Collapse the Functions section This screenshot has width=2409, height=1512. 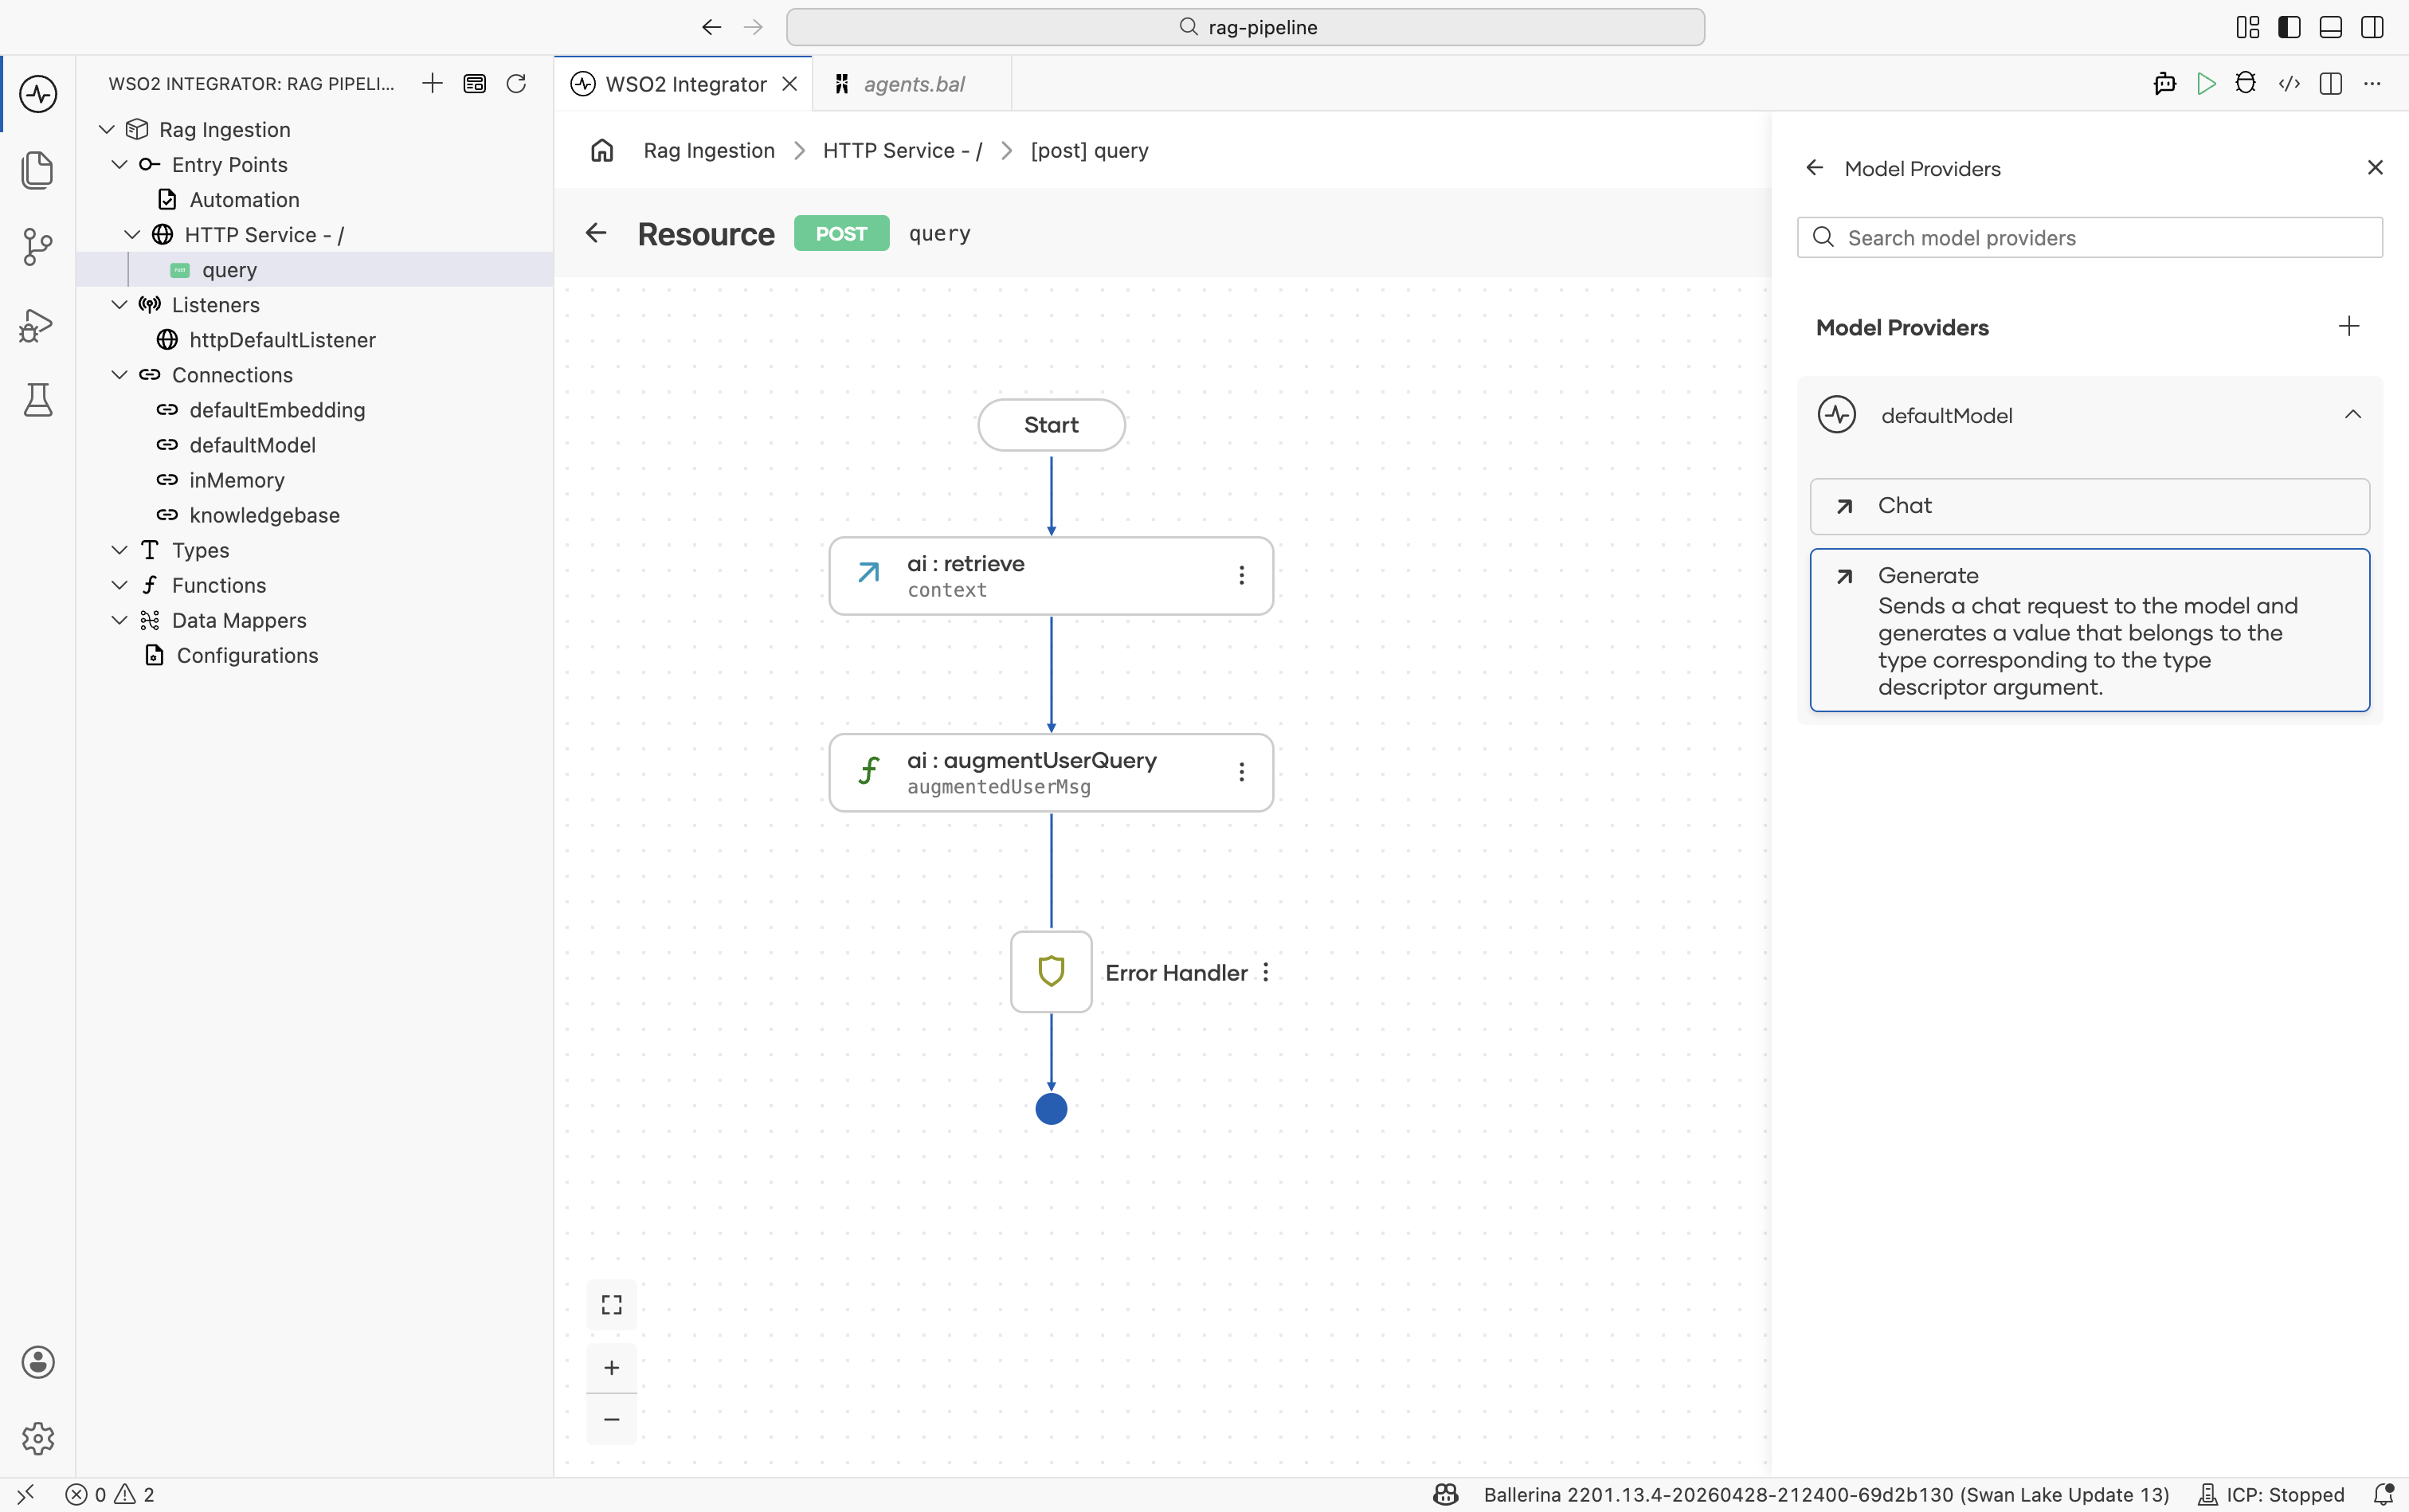[119, 585]
